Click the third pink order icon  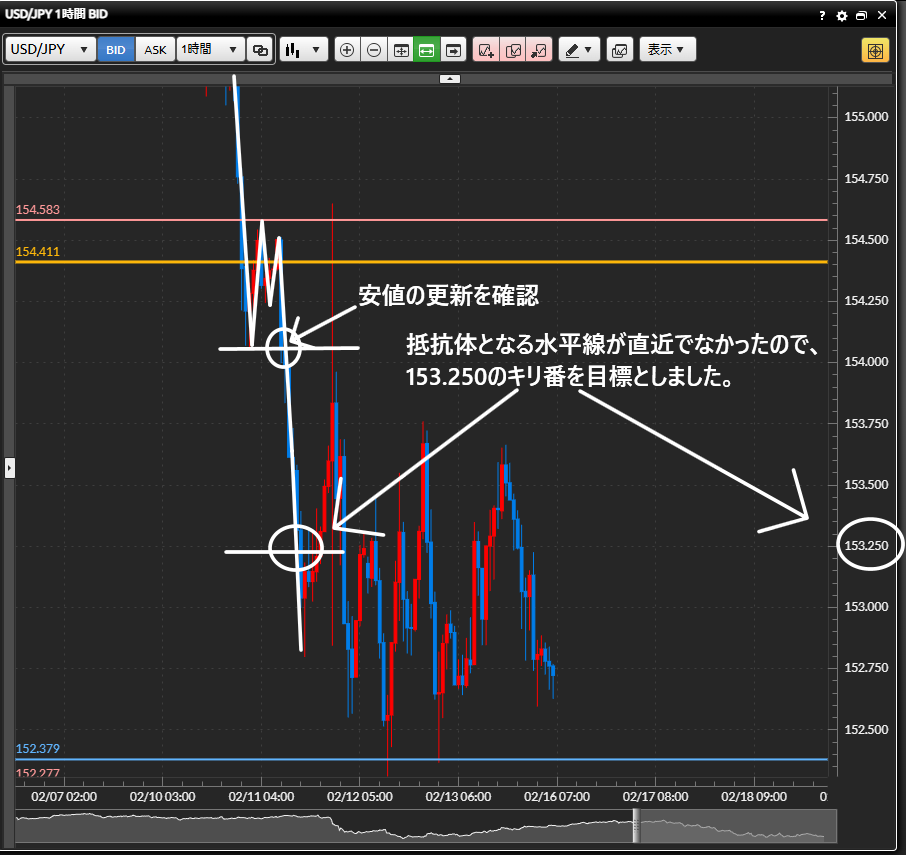[539, 50]
